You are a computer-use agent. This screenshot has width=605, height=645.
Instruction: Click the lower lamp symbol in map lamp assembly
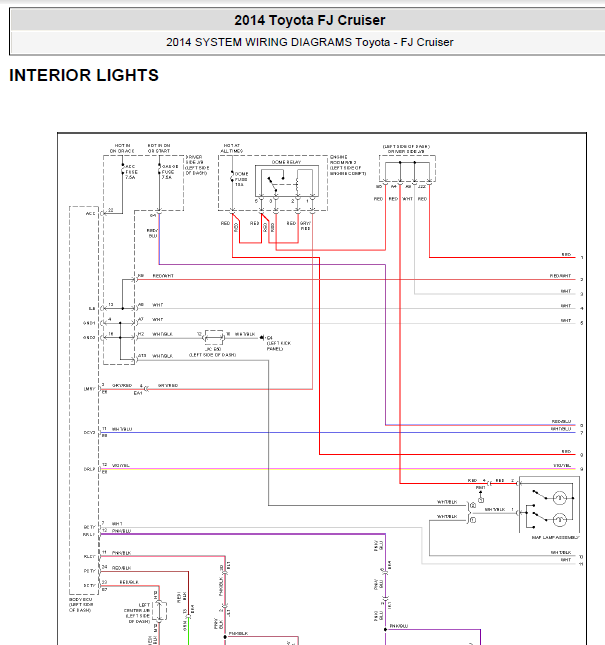(559, 520)
